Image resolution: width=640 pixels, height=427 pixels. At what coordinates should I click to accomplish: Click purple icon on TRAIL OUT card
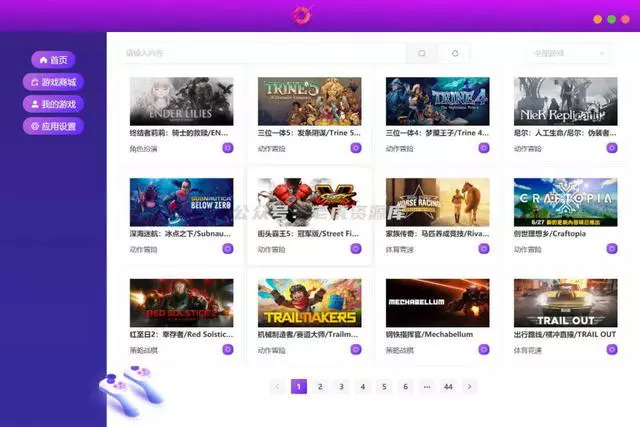[x=612, y=349]
